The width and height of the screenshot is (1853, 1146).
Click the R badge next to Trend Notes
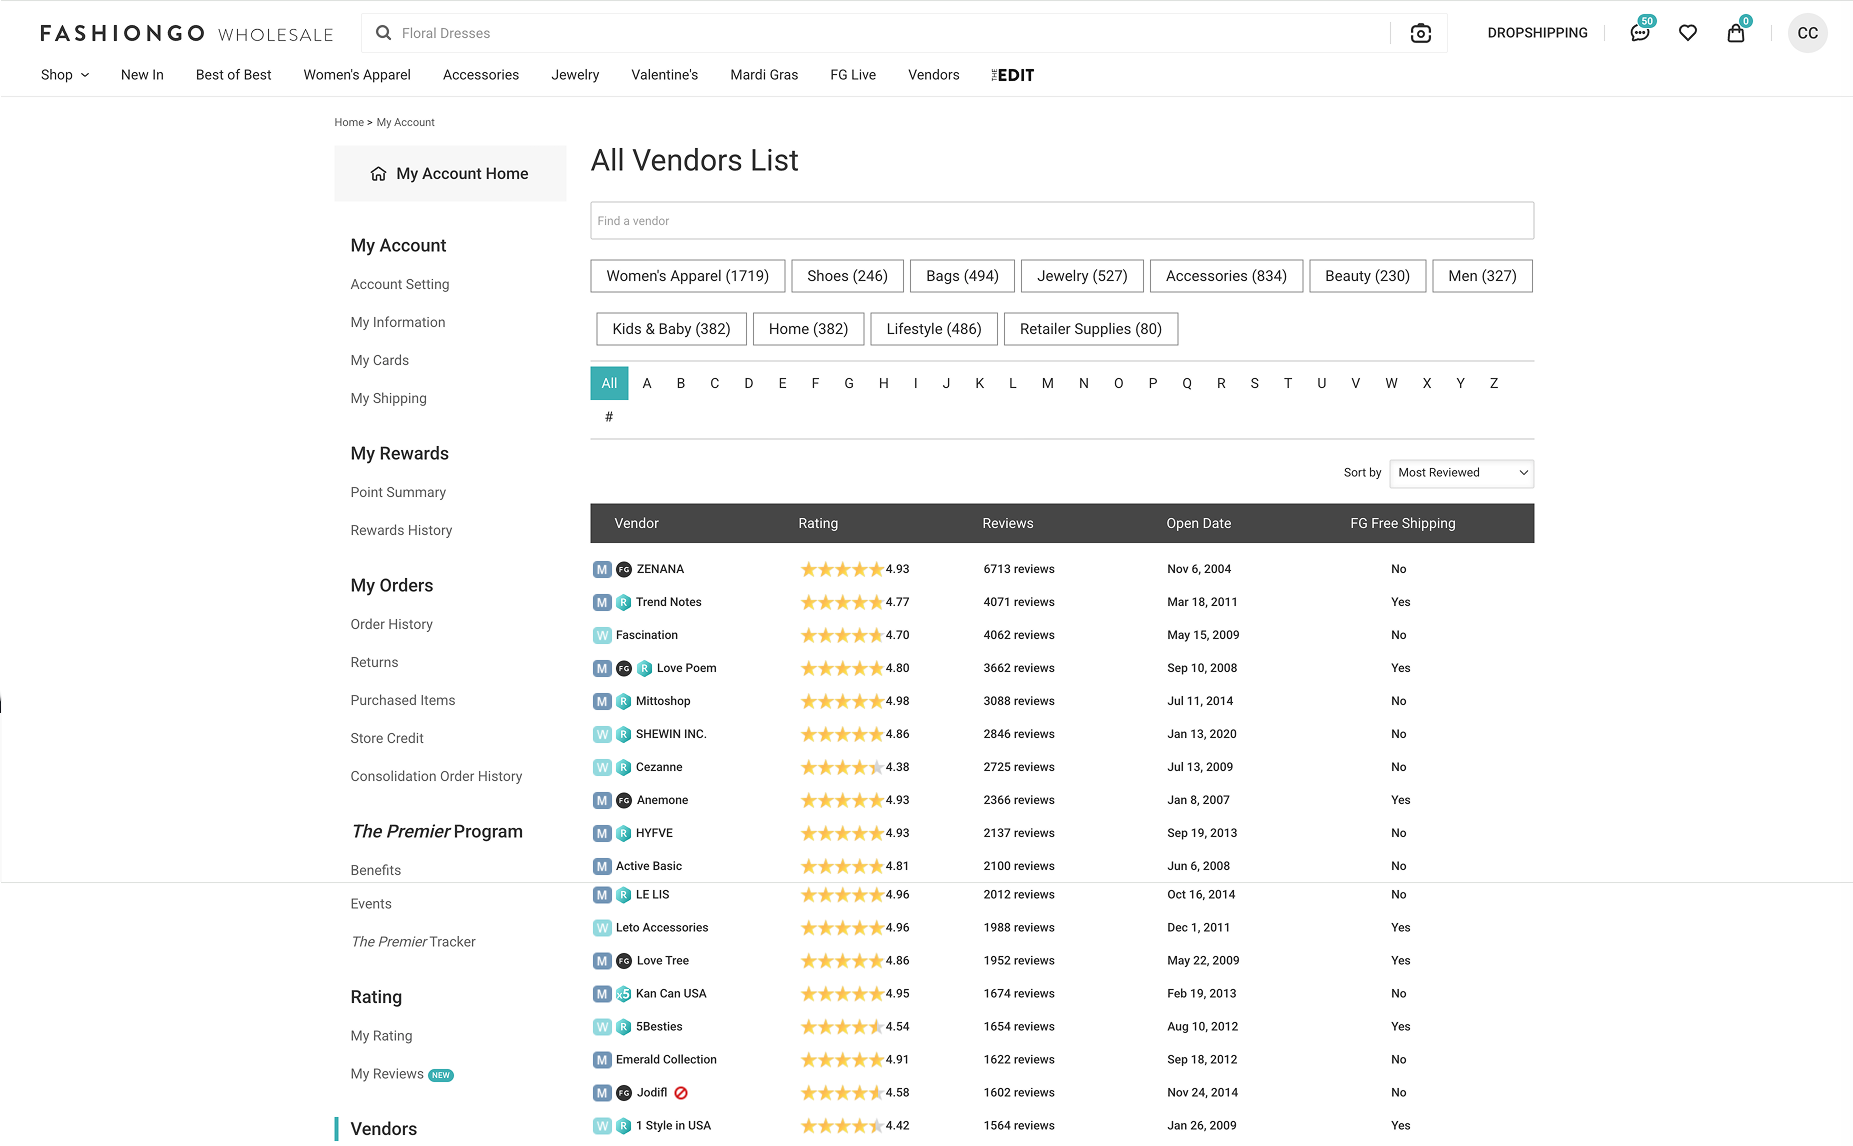(x=624, y=602)
